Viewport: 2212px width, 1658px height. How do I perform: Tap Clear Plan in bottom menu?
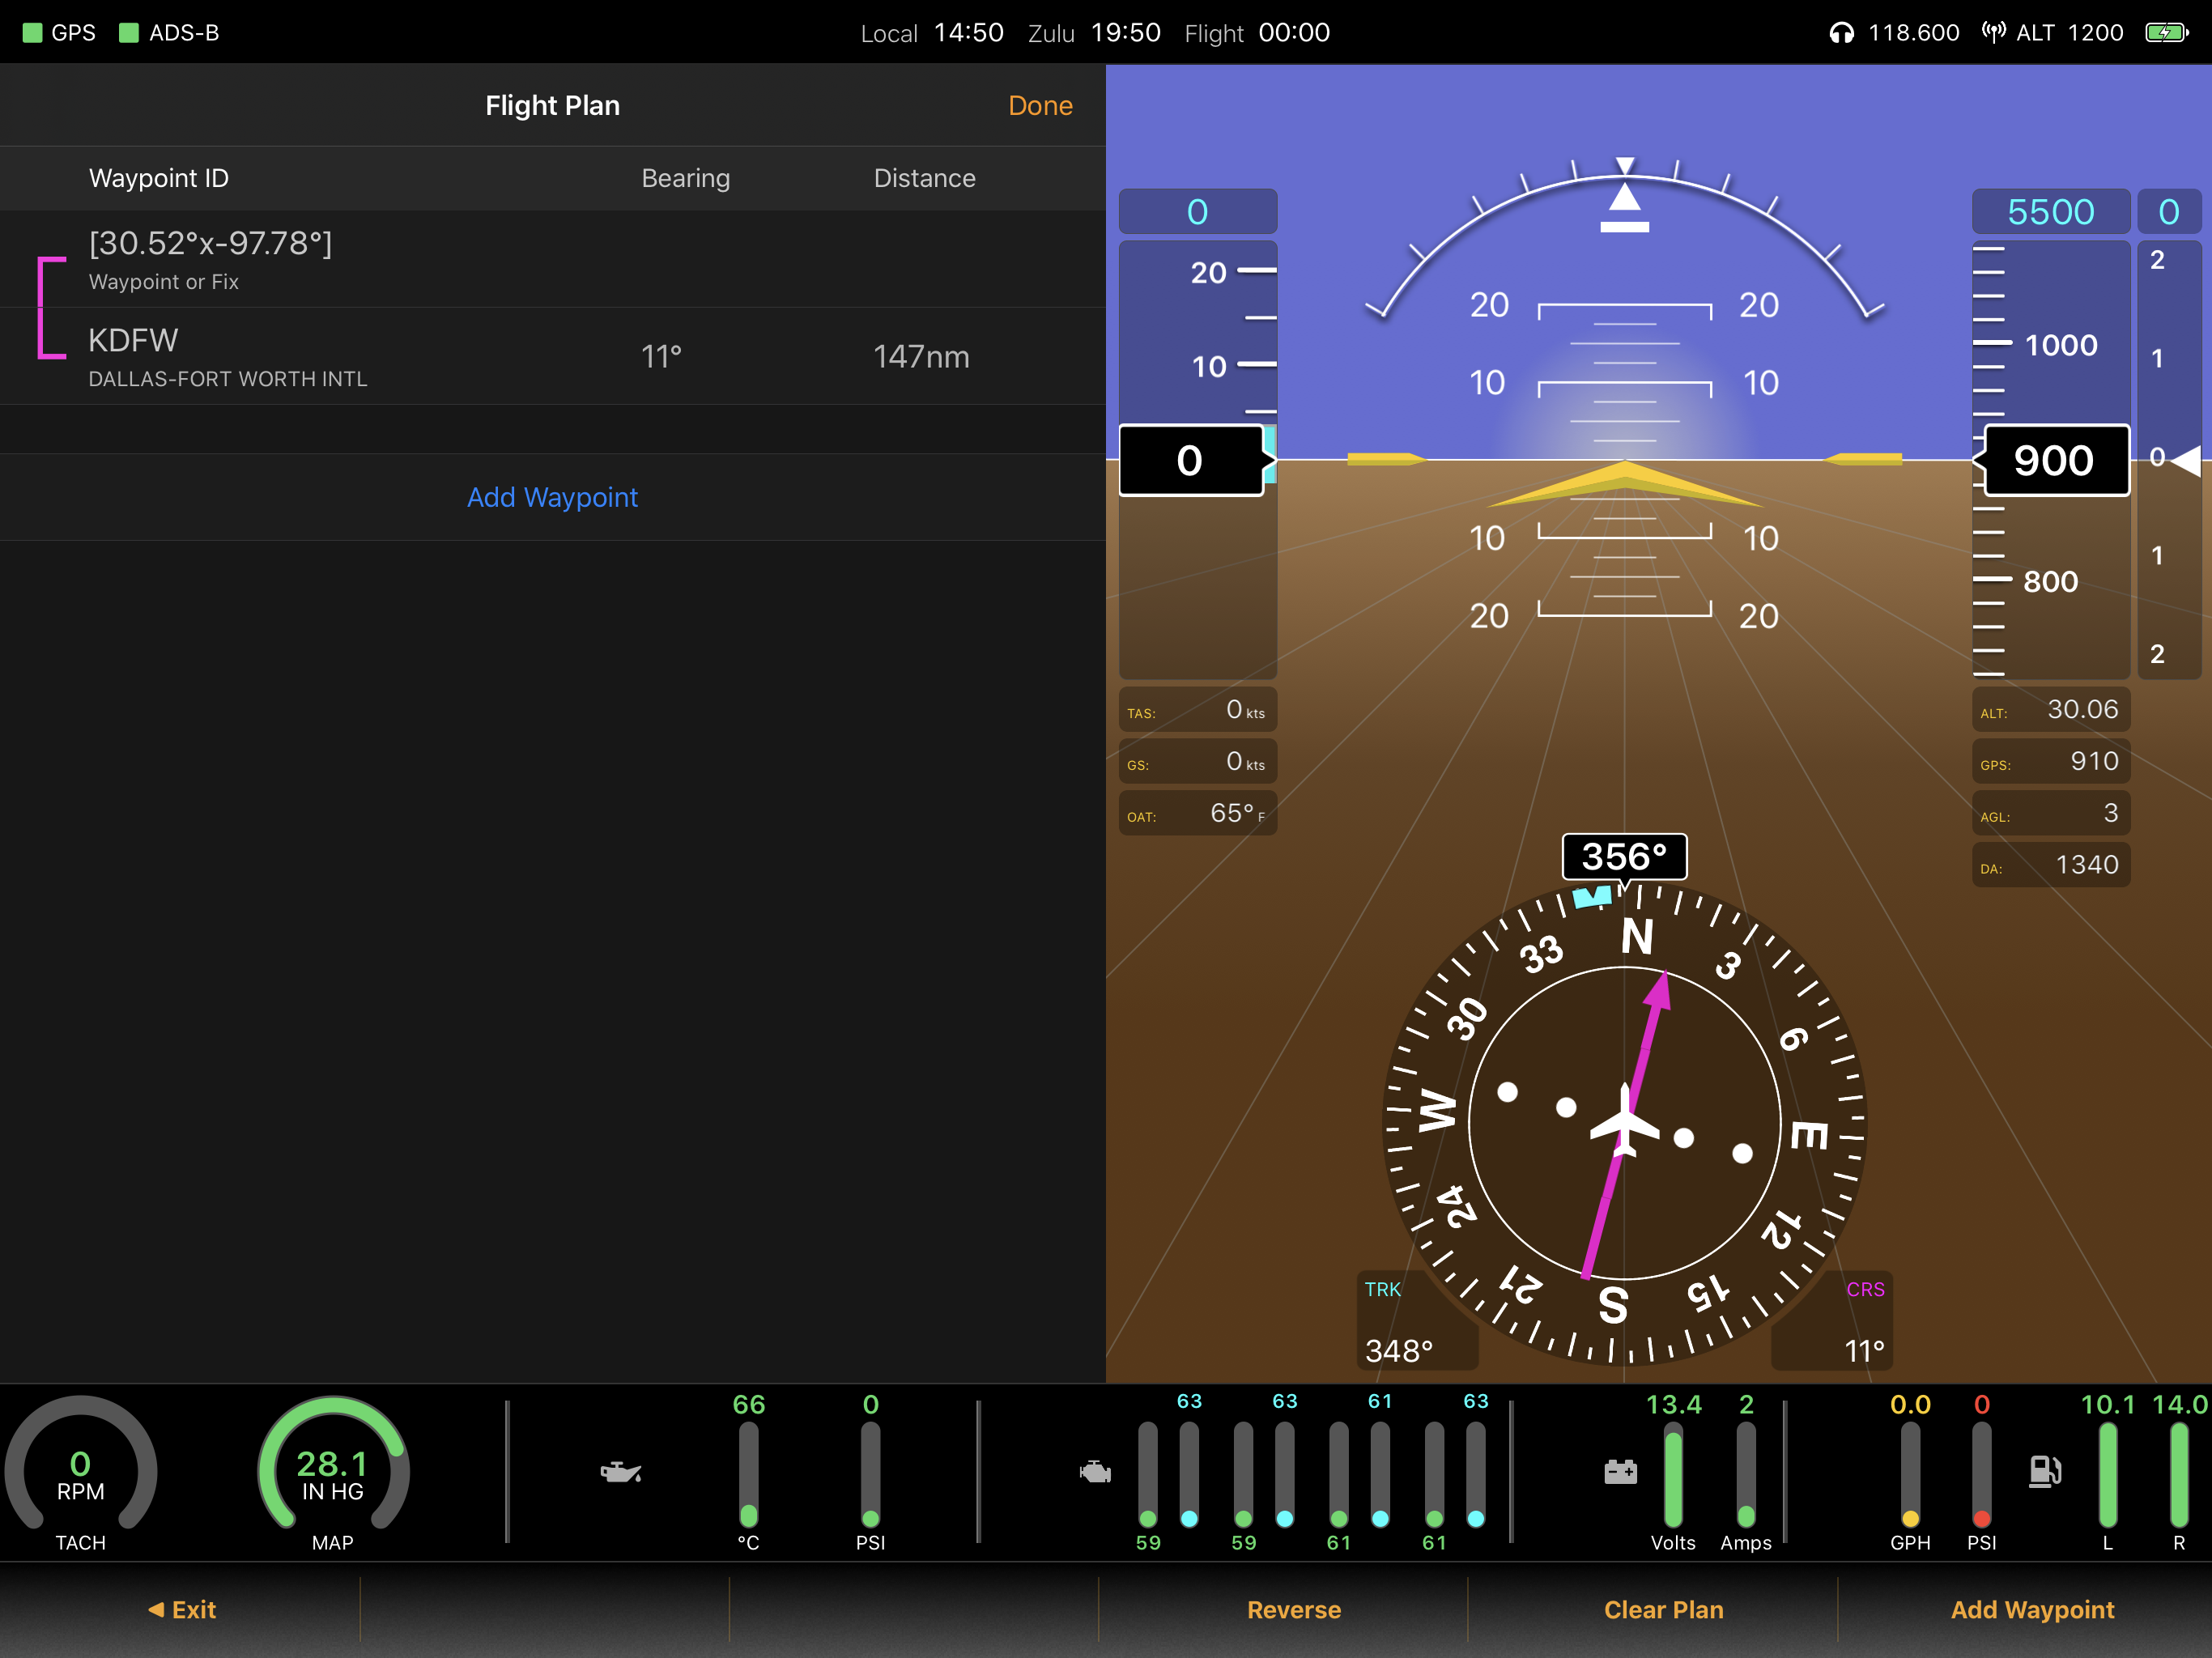[x=1663, y=1609]
